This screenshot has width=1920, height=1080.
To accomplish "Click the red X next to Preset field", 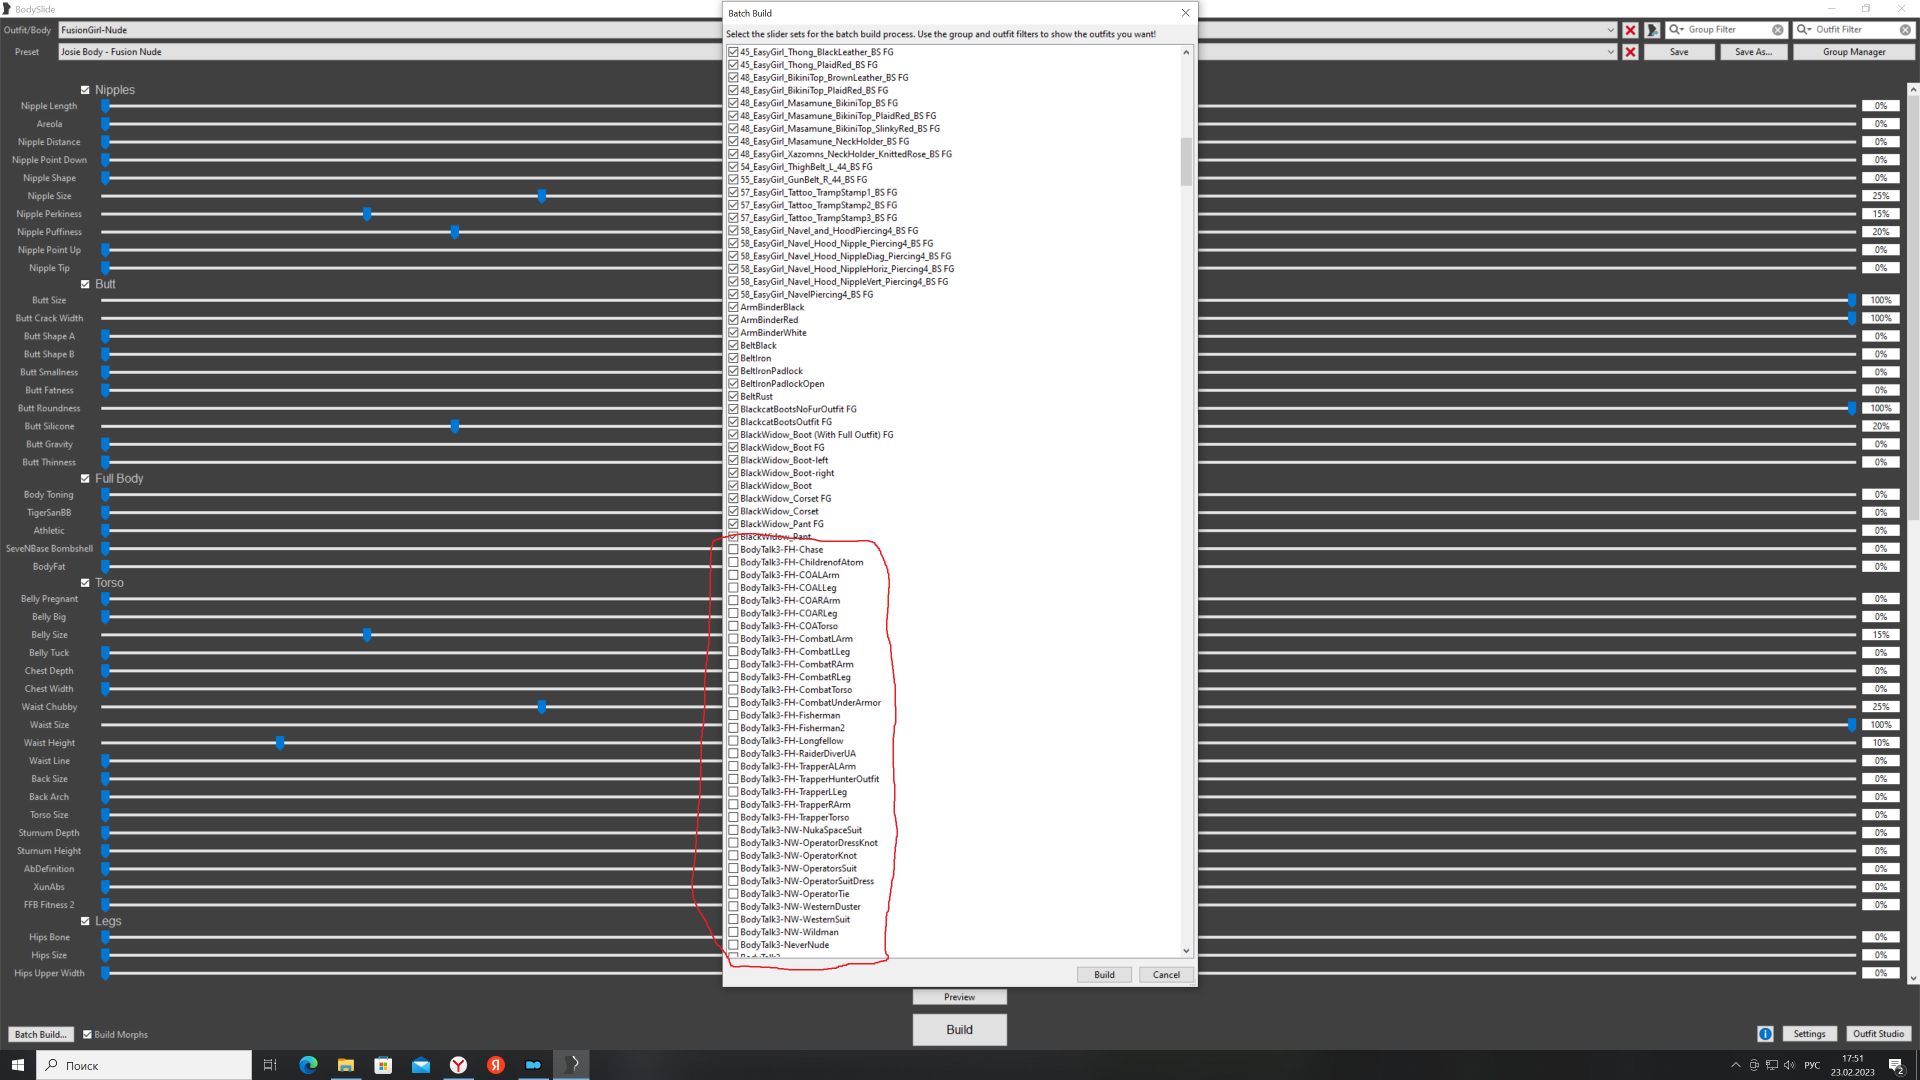I will coord(1630,52).
